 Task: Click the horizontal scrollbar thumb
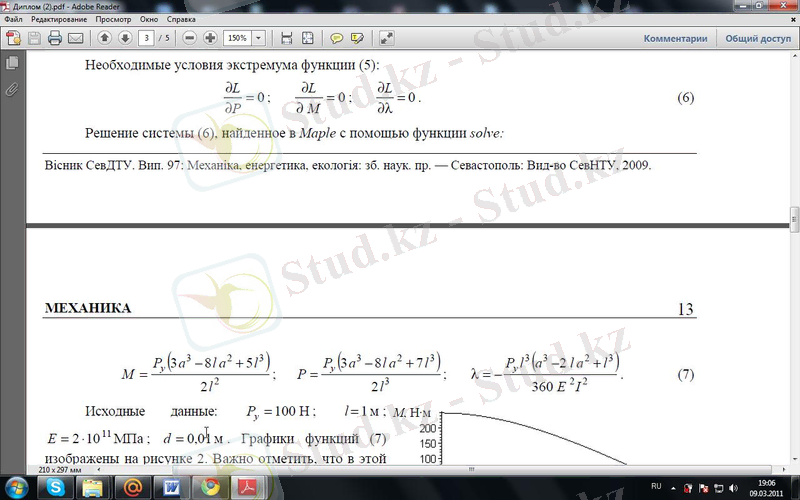(471, 469)
